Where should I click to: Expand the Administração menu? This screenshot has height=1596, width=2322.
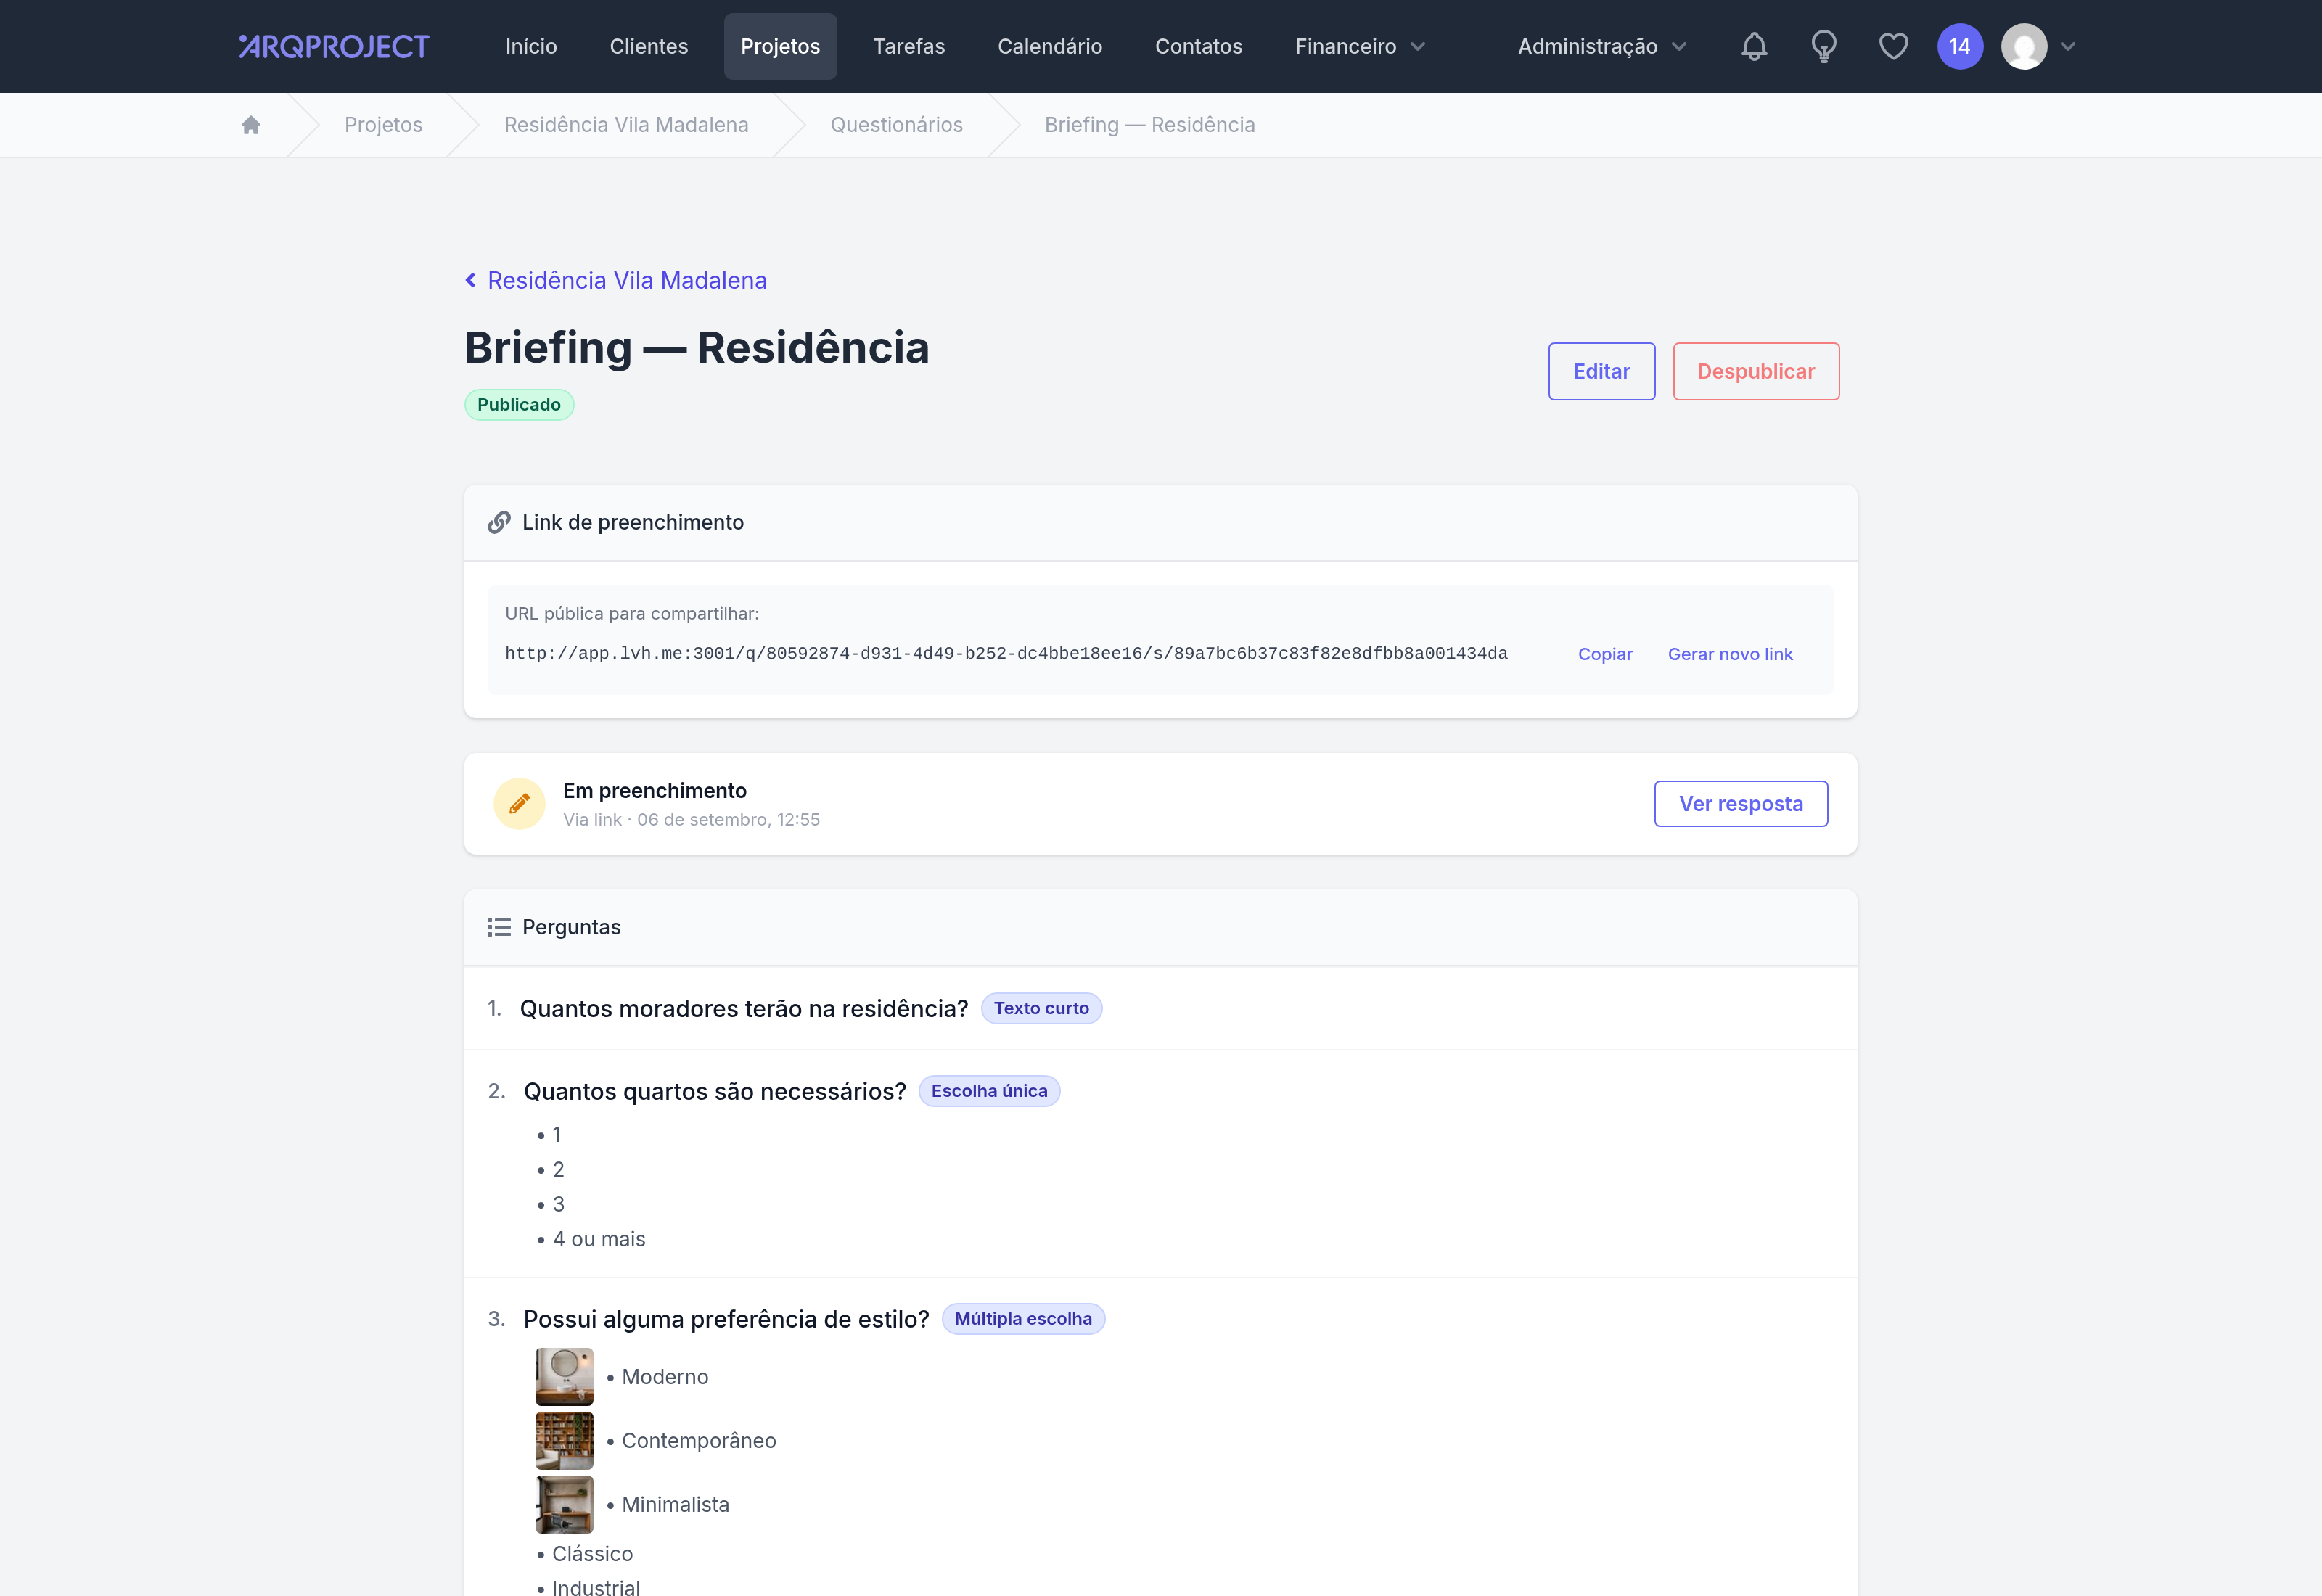coord(1602,46)
